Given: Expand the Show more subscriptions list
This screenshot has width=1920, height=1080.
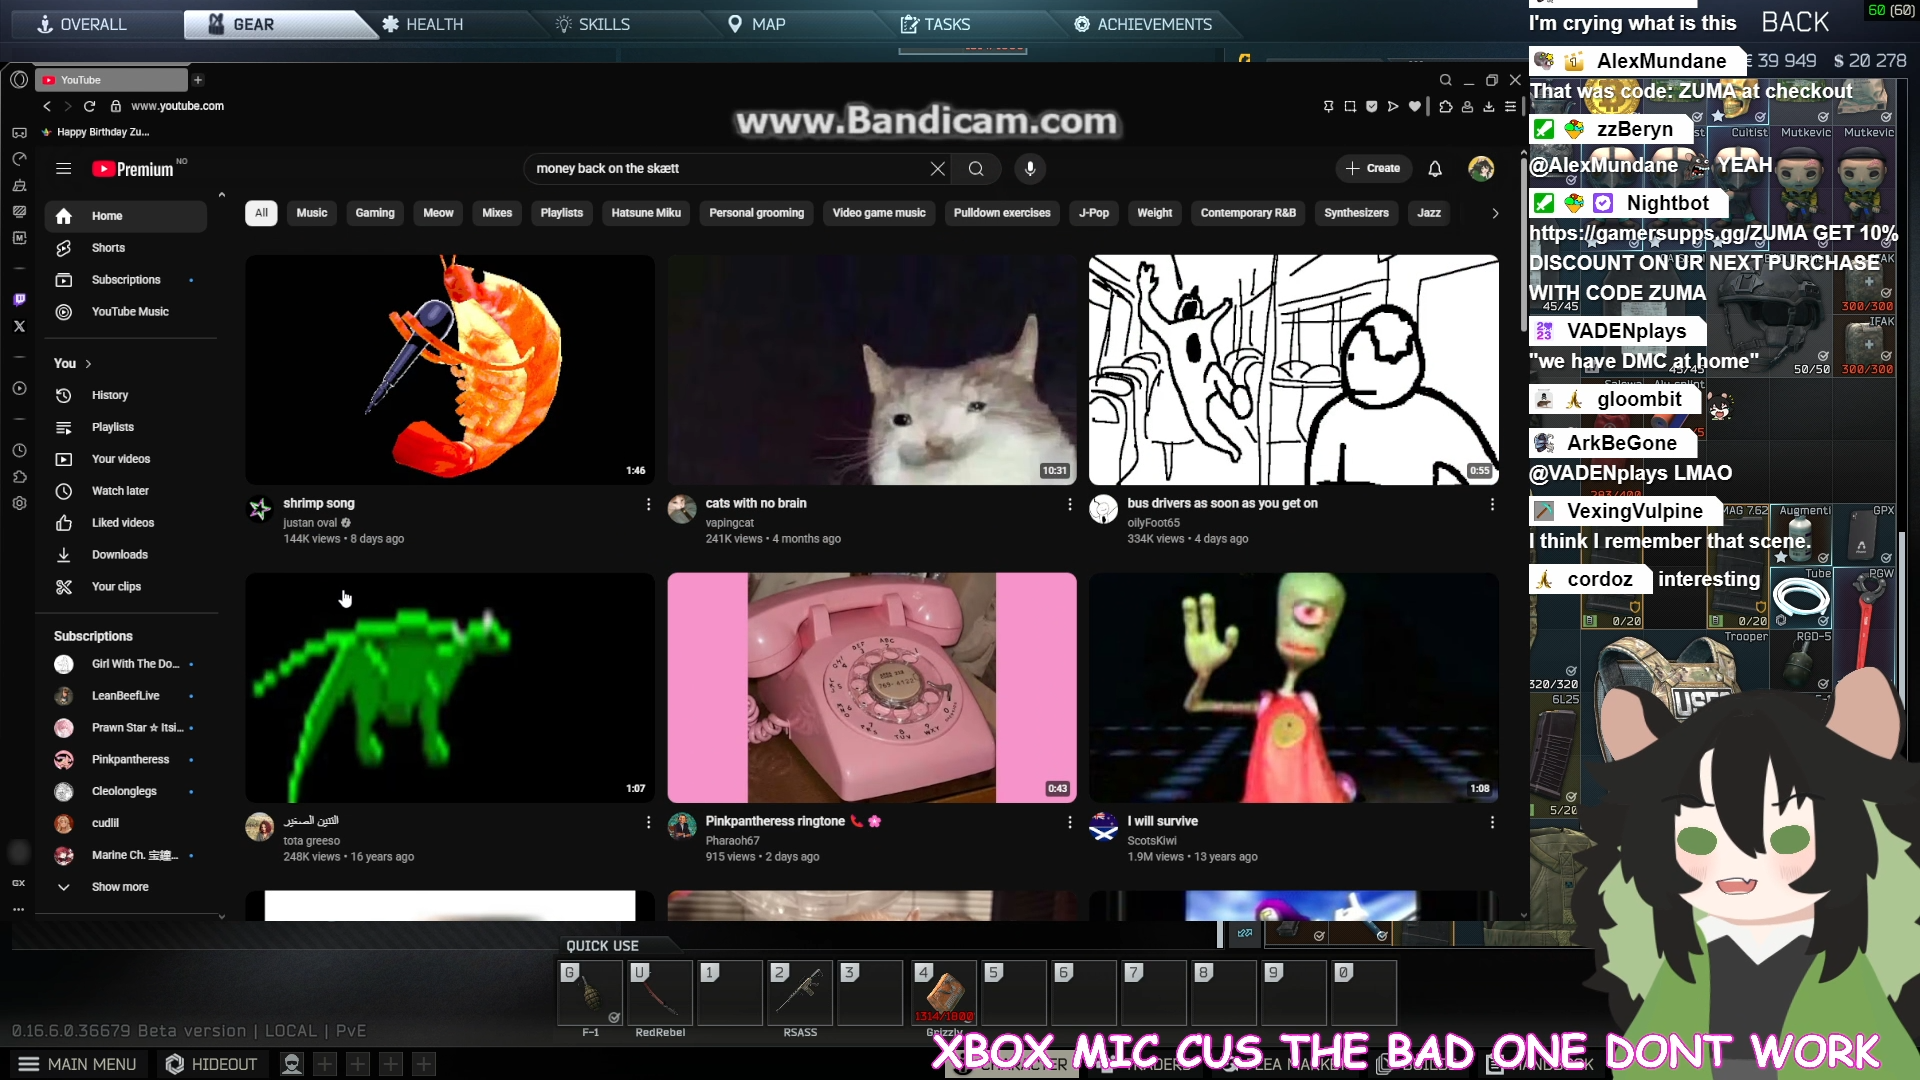Looking at the screenshot, I should (x=119, y=887).
